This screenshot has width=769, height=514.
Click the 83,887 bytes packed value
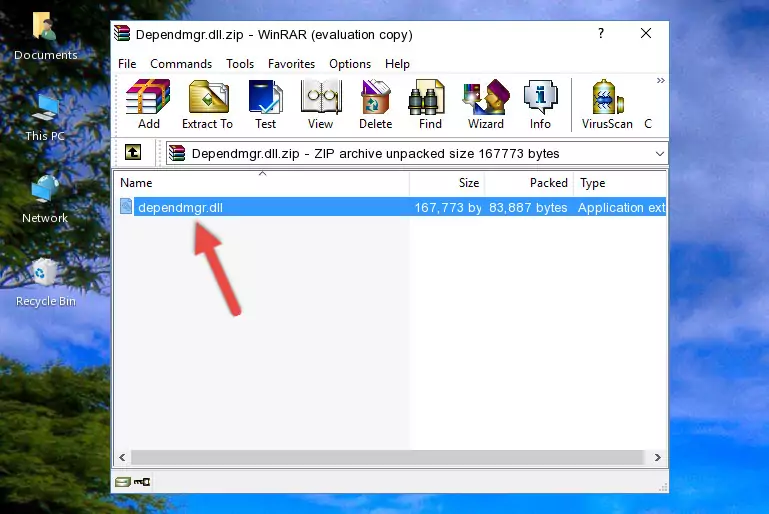(528, 207)
